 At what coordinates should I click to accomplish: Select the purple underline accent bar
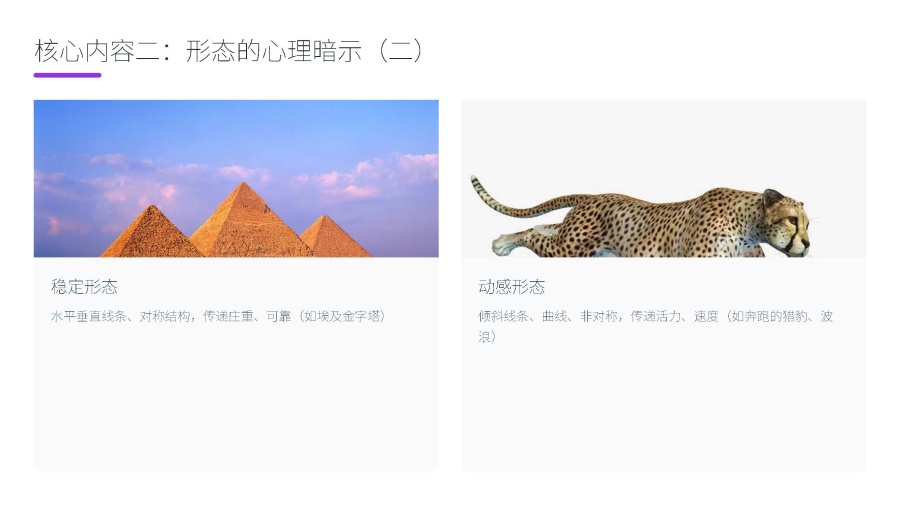68,75
